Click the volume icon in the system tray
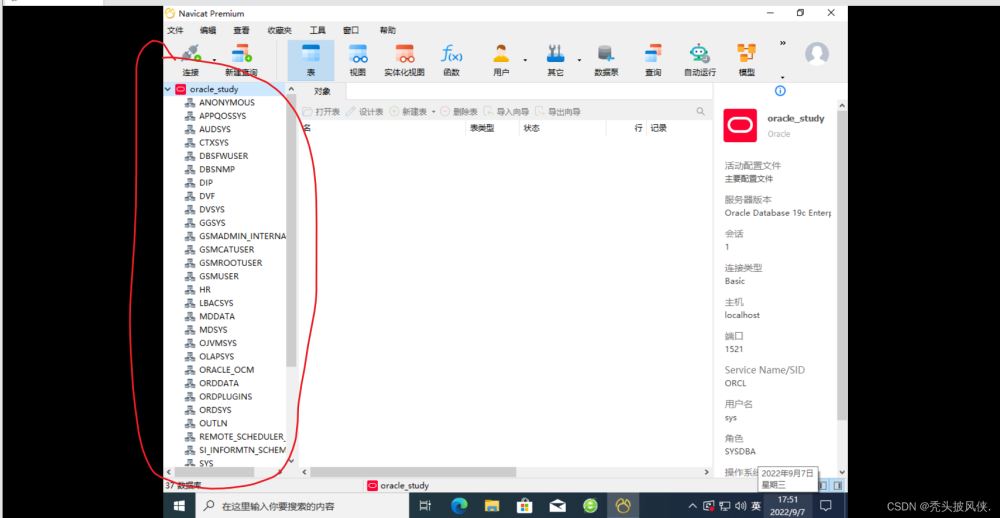Image resolution: width=1000 pixels, height=518 pixels. (x=740, y=506)
